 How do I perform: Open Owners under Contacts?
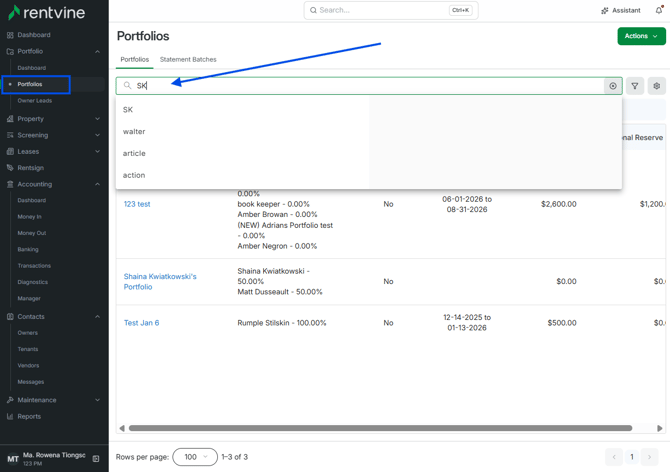(27, 333)
